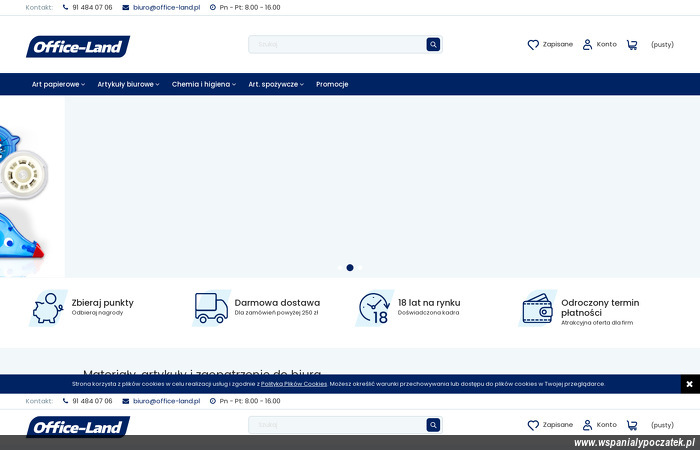700x450 pixels.
Task: Click the top (pusty) cart status text
Action: (662, 45)
